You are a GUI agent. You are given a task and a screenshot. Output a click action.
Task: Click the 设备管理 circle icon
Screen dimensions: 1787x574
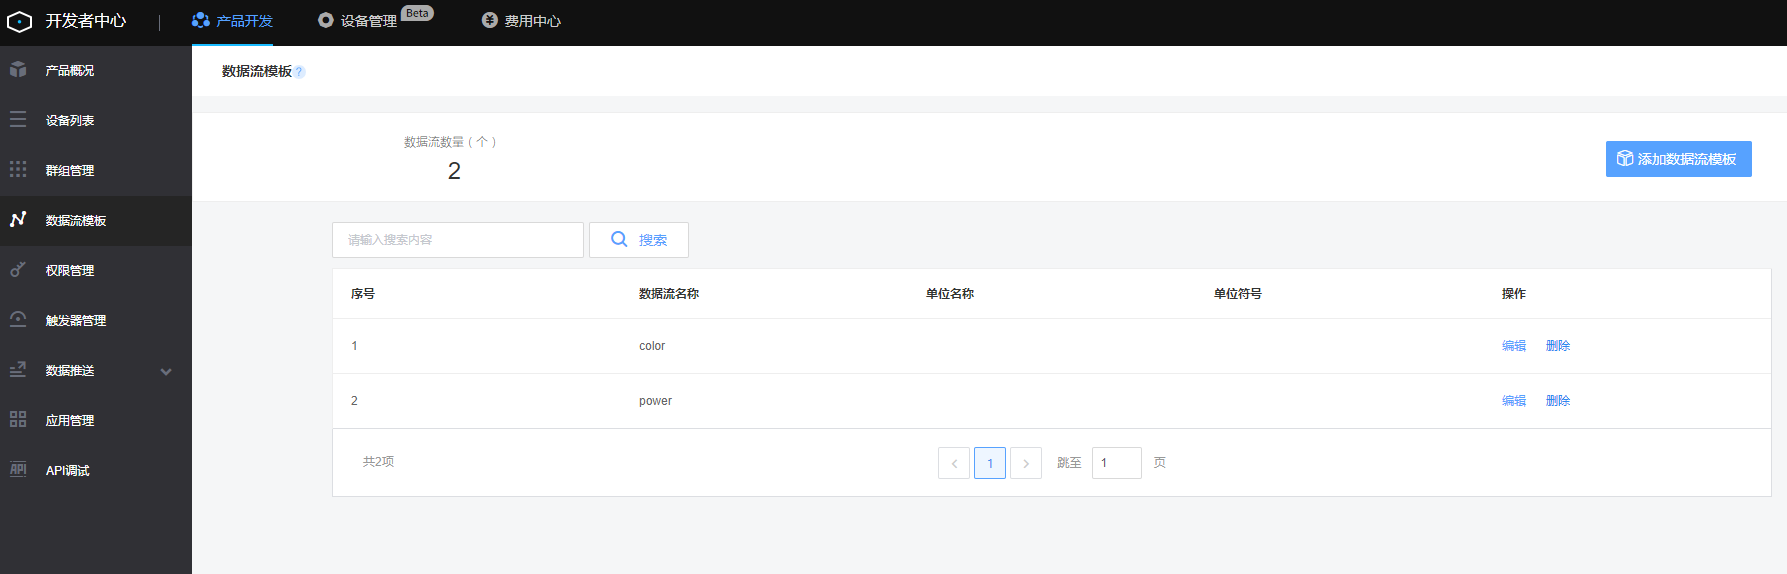coord(326,20)
